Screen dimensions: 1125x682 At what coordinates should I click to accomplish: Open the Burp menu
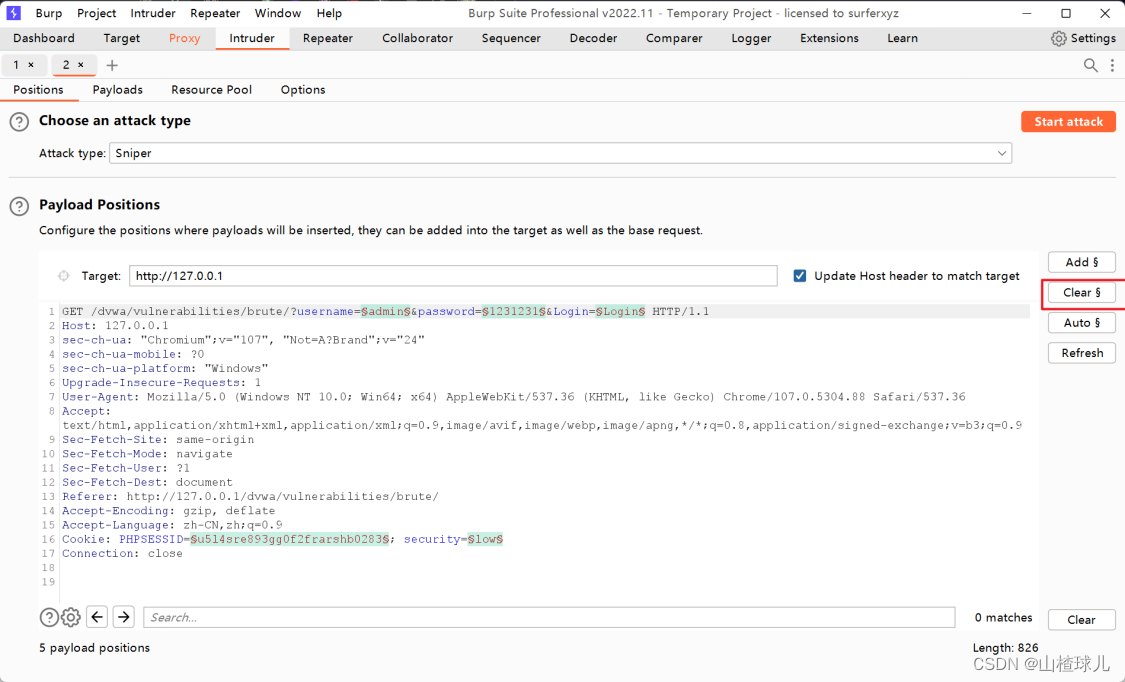49,13
